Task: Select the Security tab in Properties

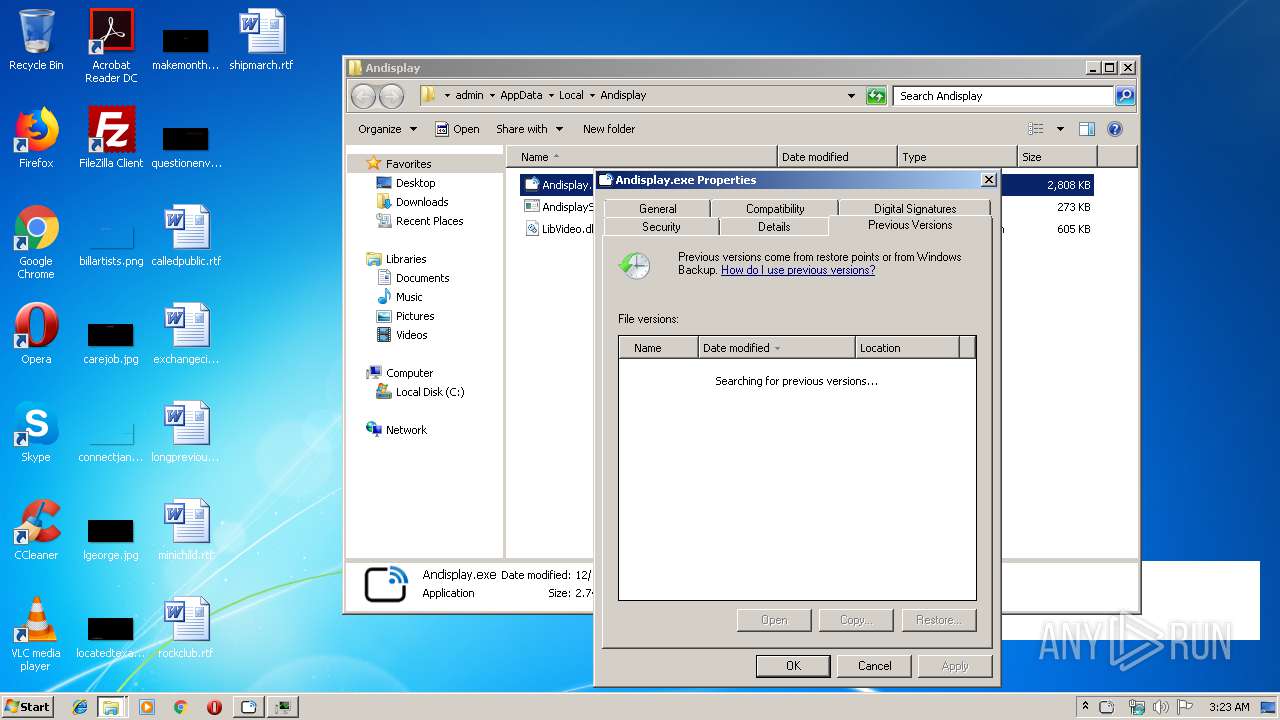Action: click(x=661, y=227)
